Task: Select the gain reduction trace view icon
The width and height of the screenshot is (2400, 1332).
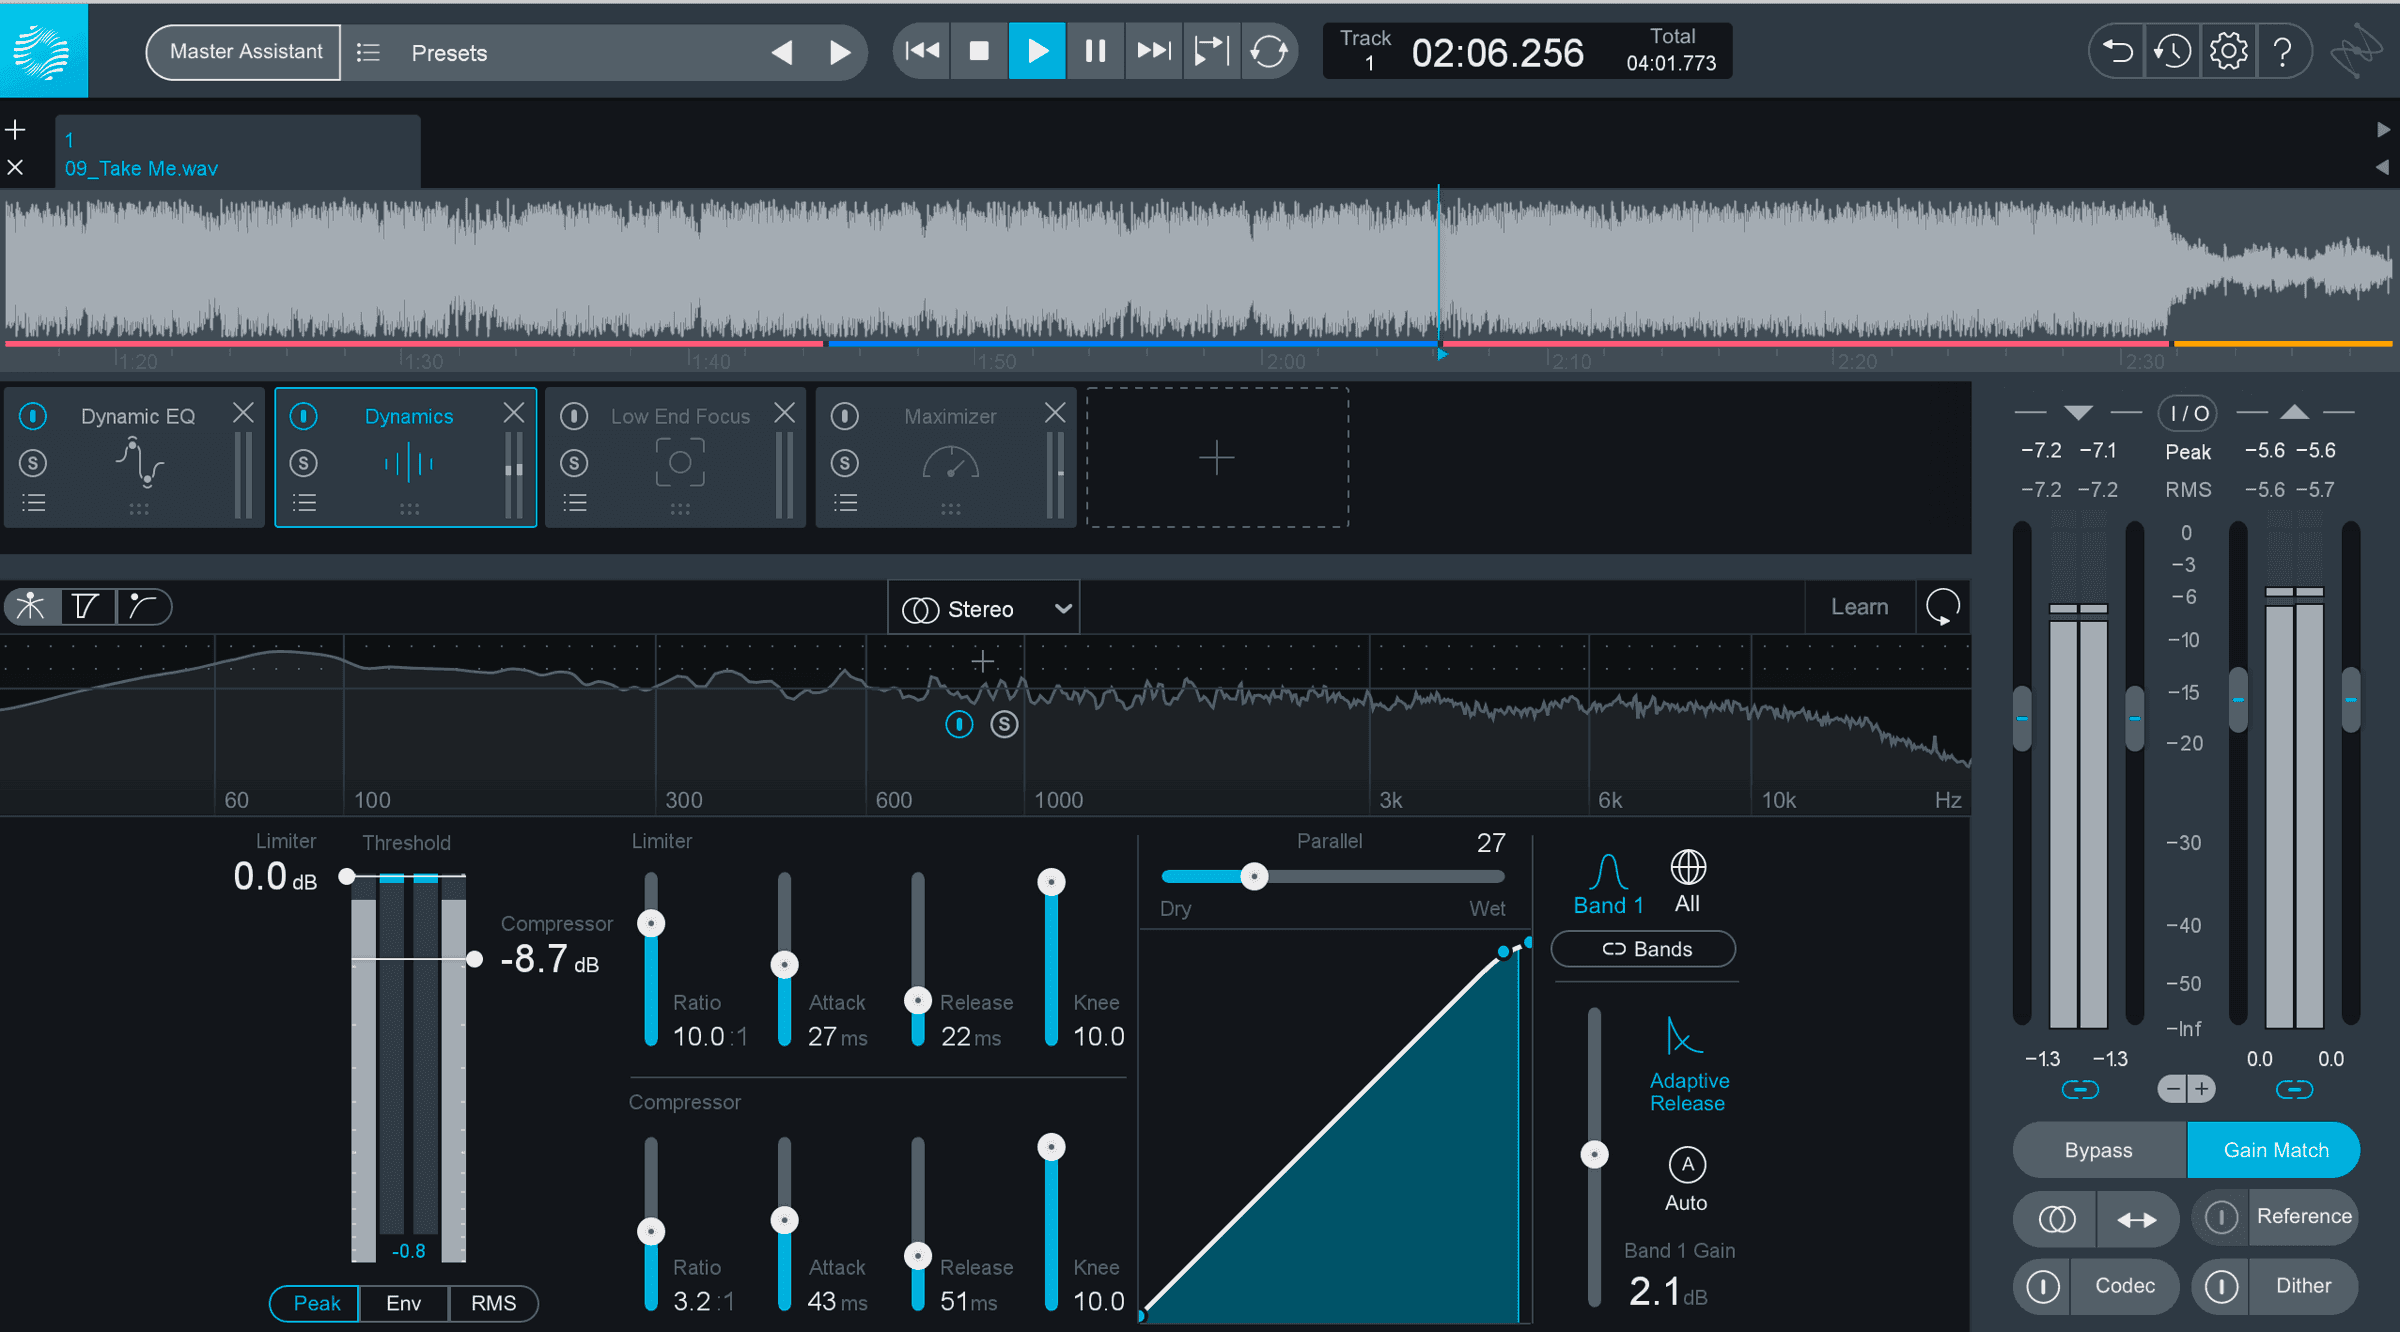Action: [31, 606]
